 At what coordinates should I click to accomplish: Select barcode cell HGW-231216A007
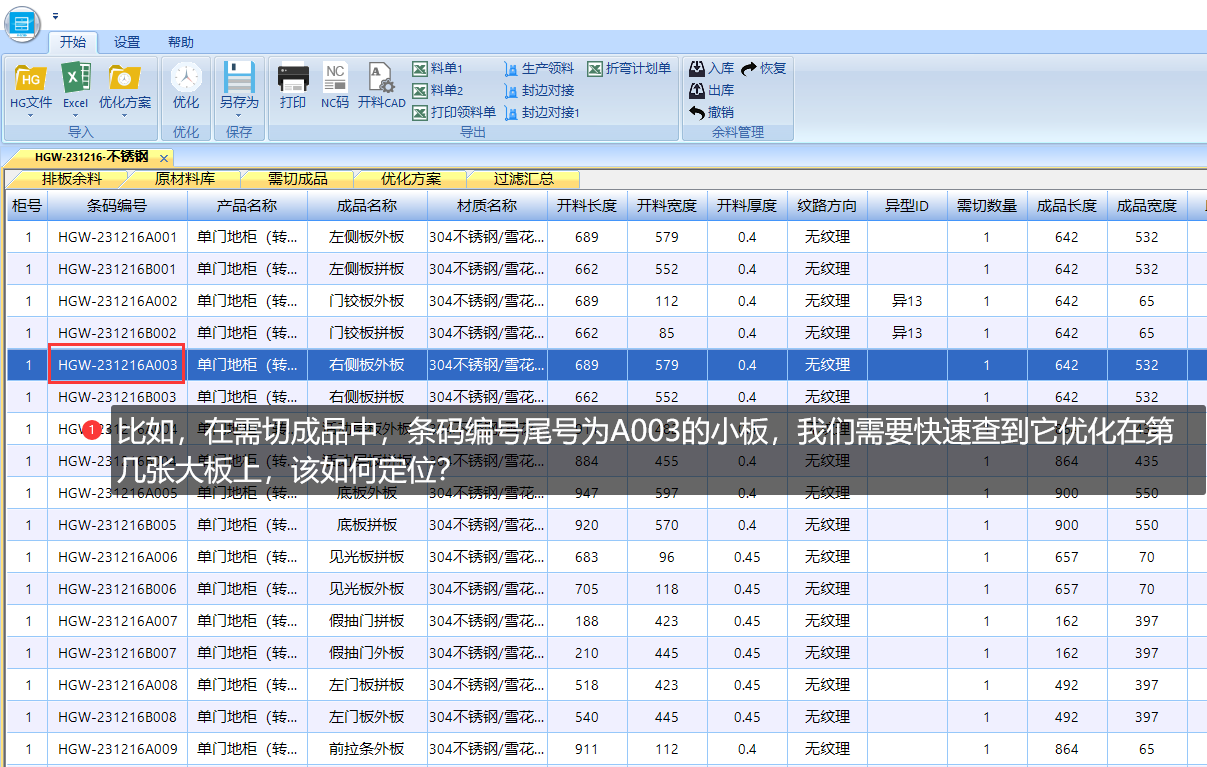pyautogui.click(x=117, y=621)
